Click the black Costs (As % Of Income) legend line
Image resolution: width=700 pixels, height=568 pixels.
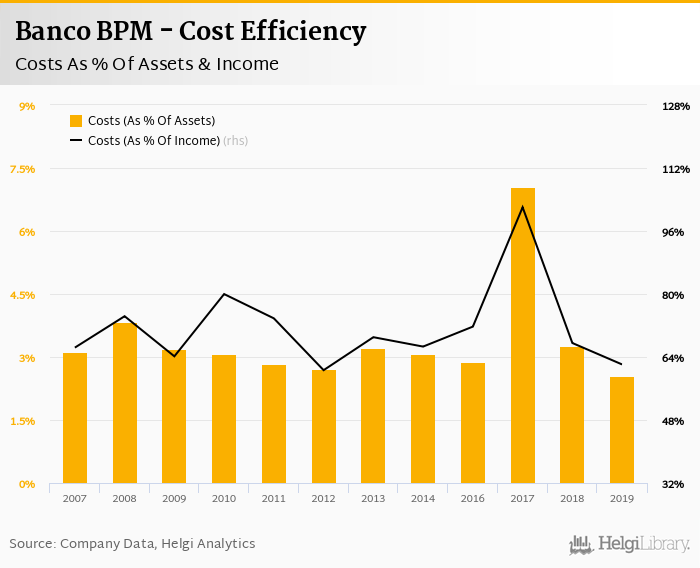[76, 141]
